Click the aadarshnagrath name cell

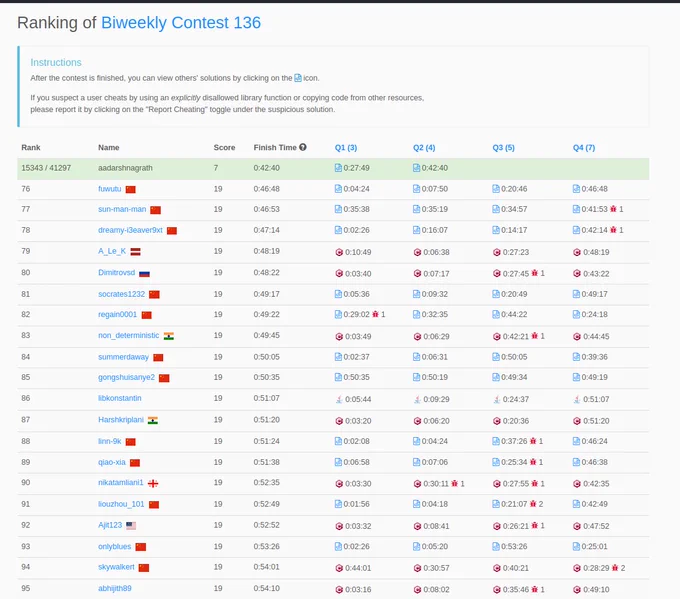125,168
